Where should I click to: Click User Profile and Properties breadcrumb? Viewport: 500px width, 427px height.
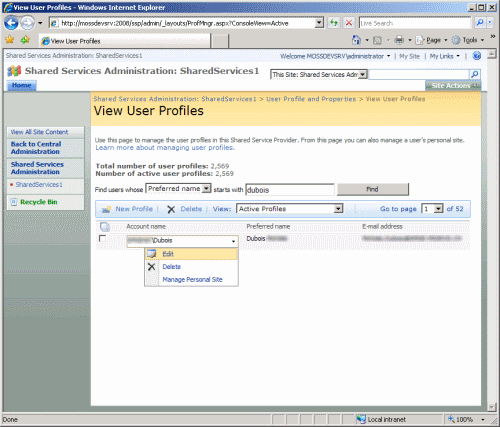pyautogui.click(x=311, y=99)
